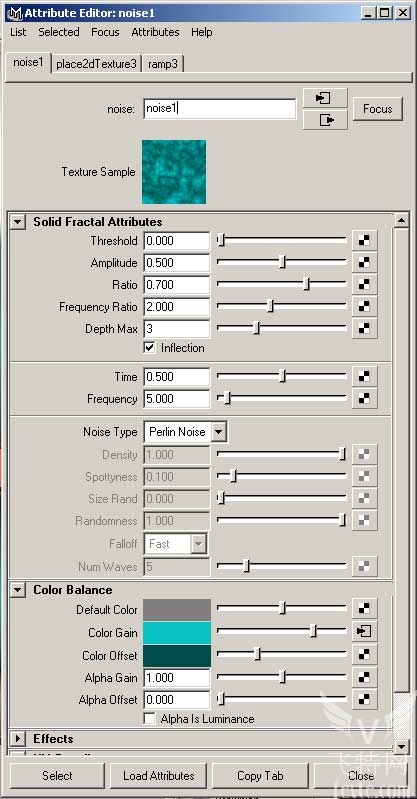Click the output connection arrow beside noise name
This screenshot has height=799, width=417.
[x=325, y=120]
